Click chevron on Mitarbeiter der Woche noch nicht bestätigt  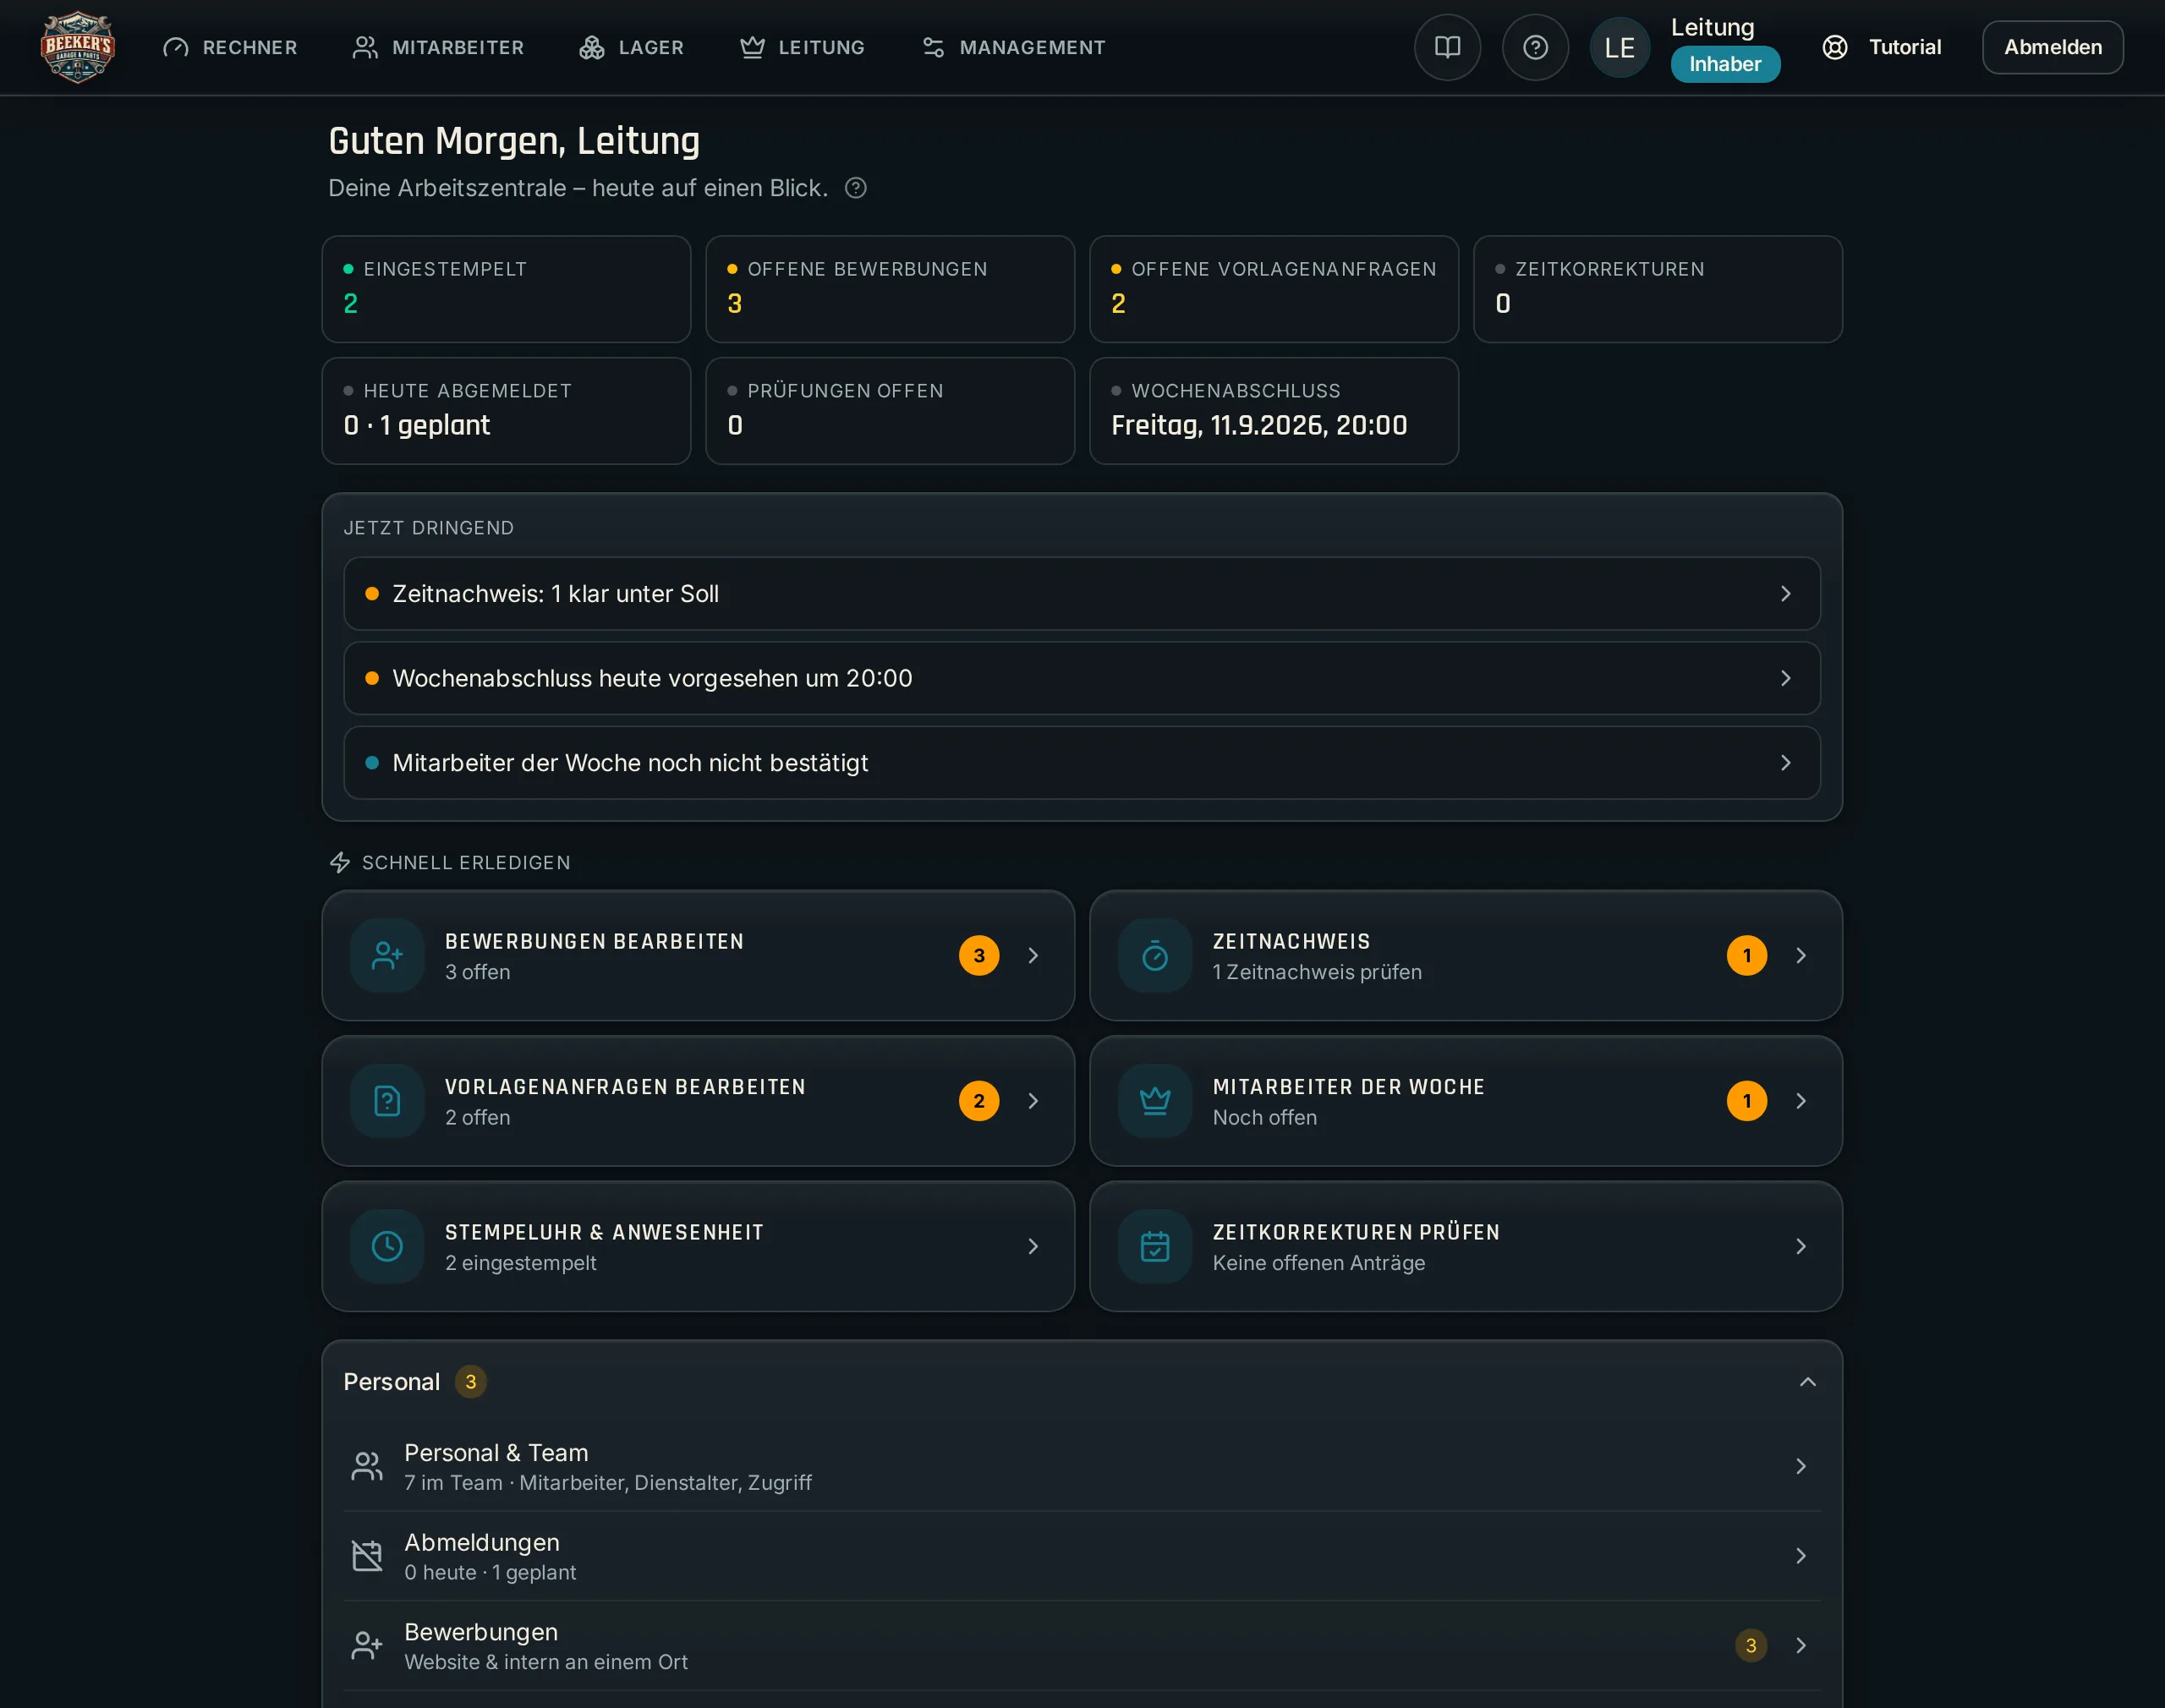[x=1786, y=763]
